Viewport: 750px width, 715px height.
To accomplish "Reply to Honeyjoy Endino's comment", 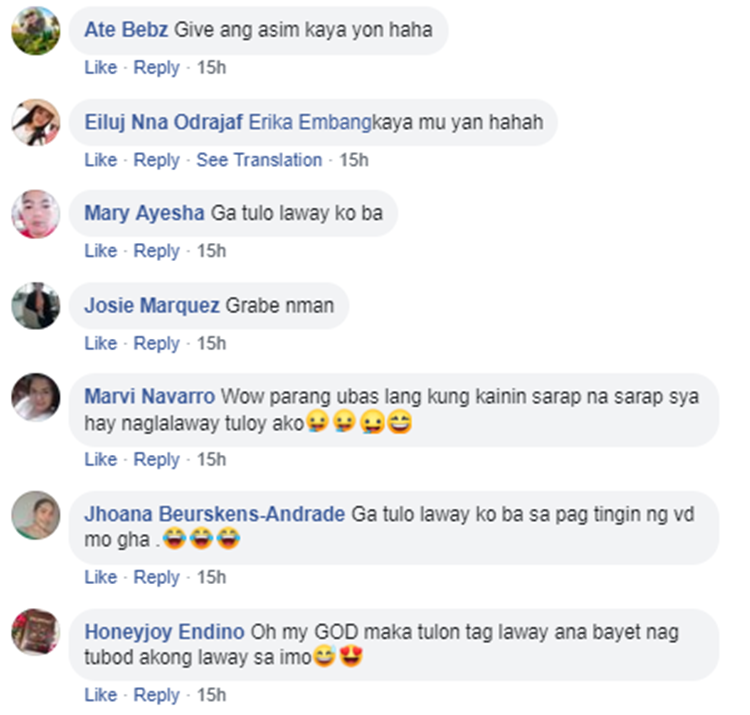I will point(156,695).
